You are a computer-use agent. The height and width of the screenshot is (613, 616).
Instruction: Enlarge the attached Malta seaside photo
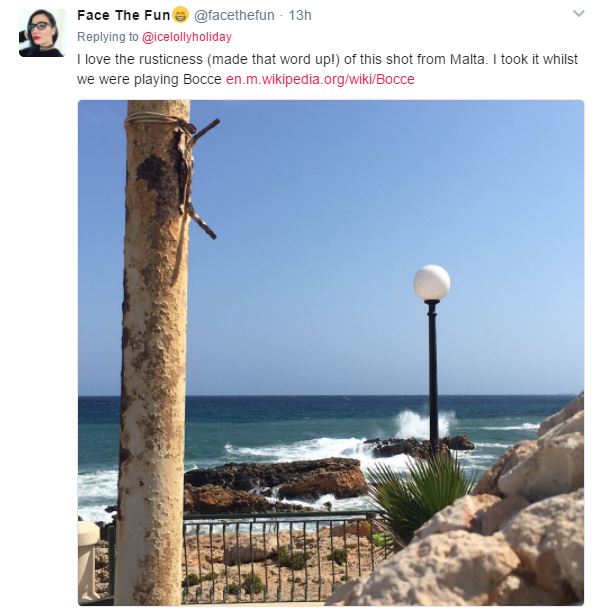click(331, 352)
